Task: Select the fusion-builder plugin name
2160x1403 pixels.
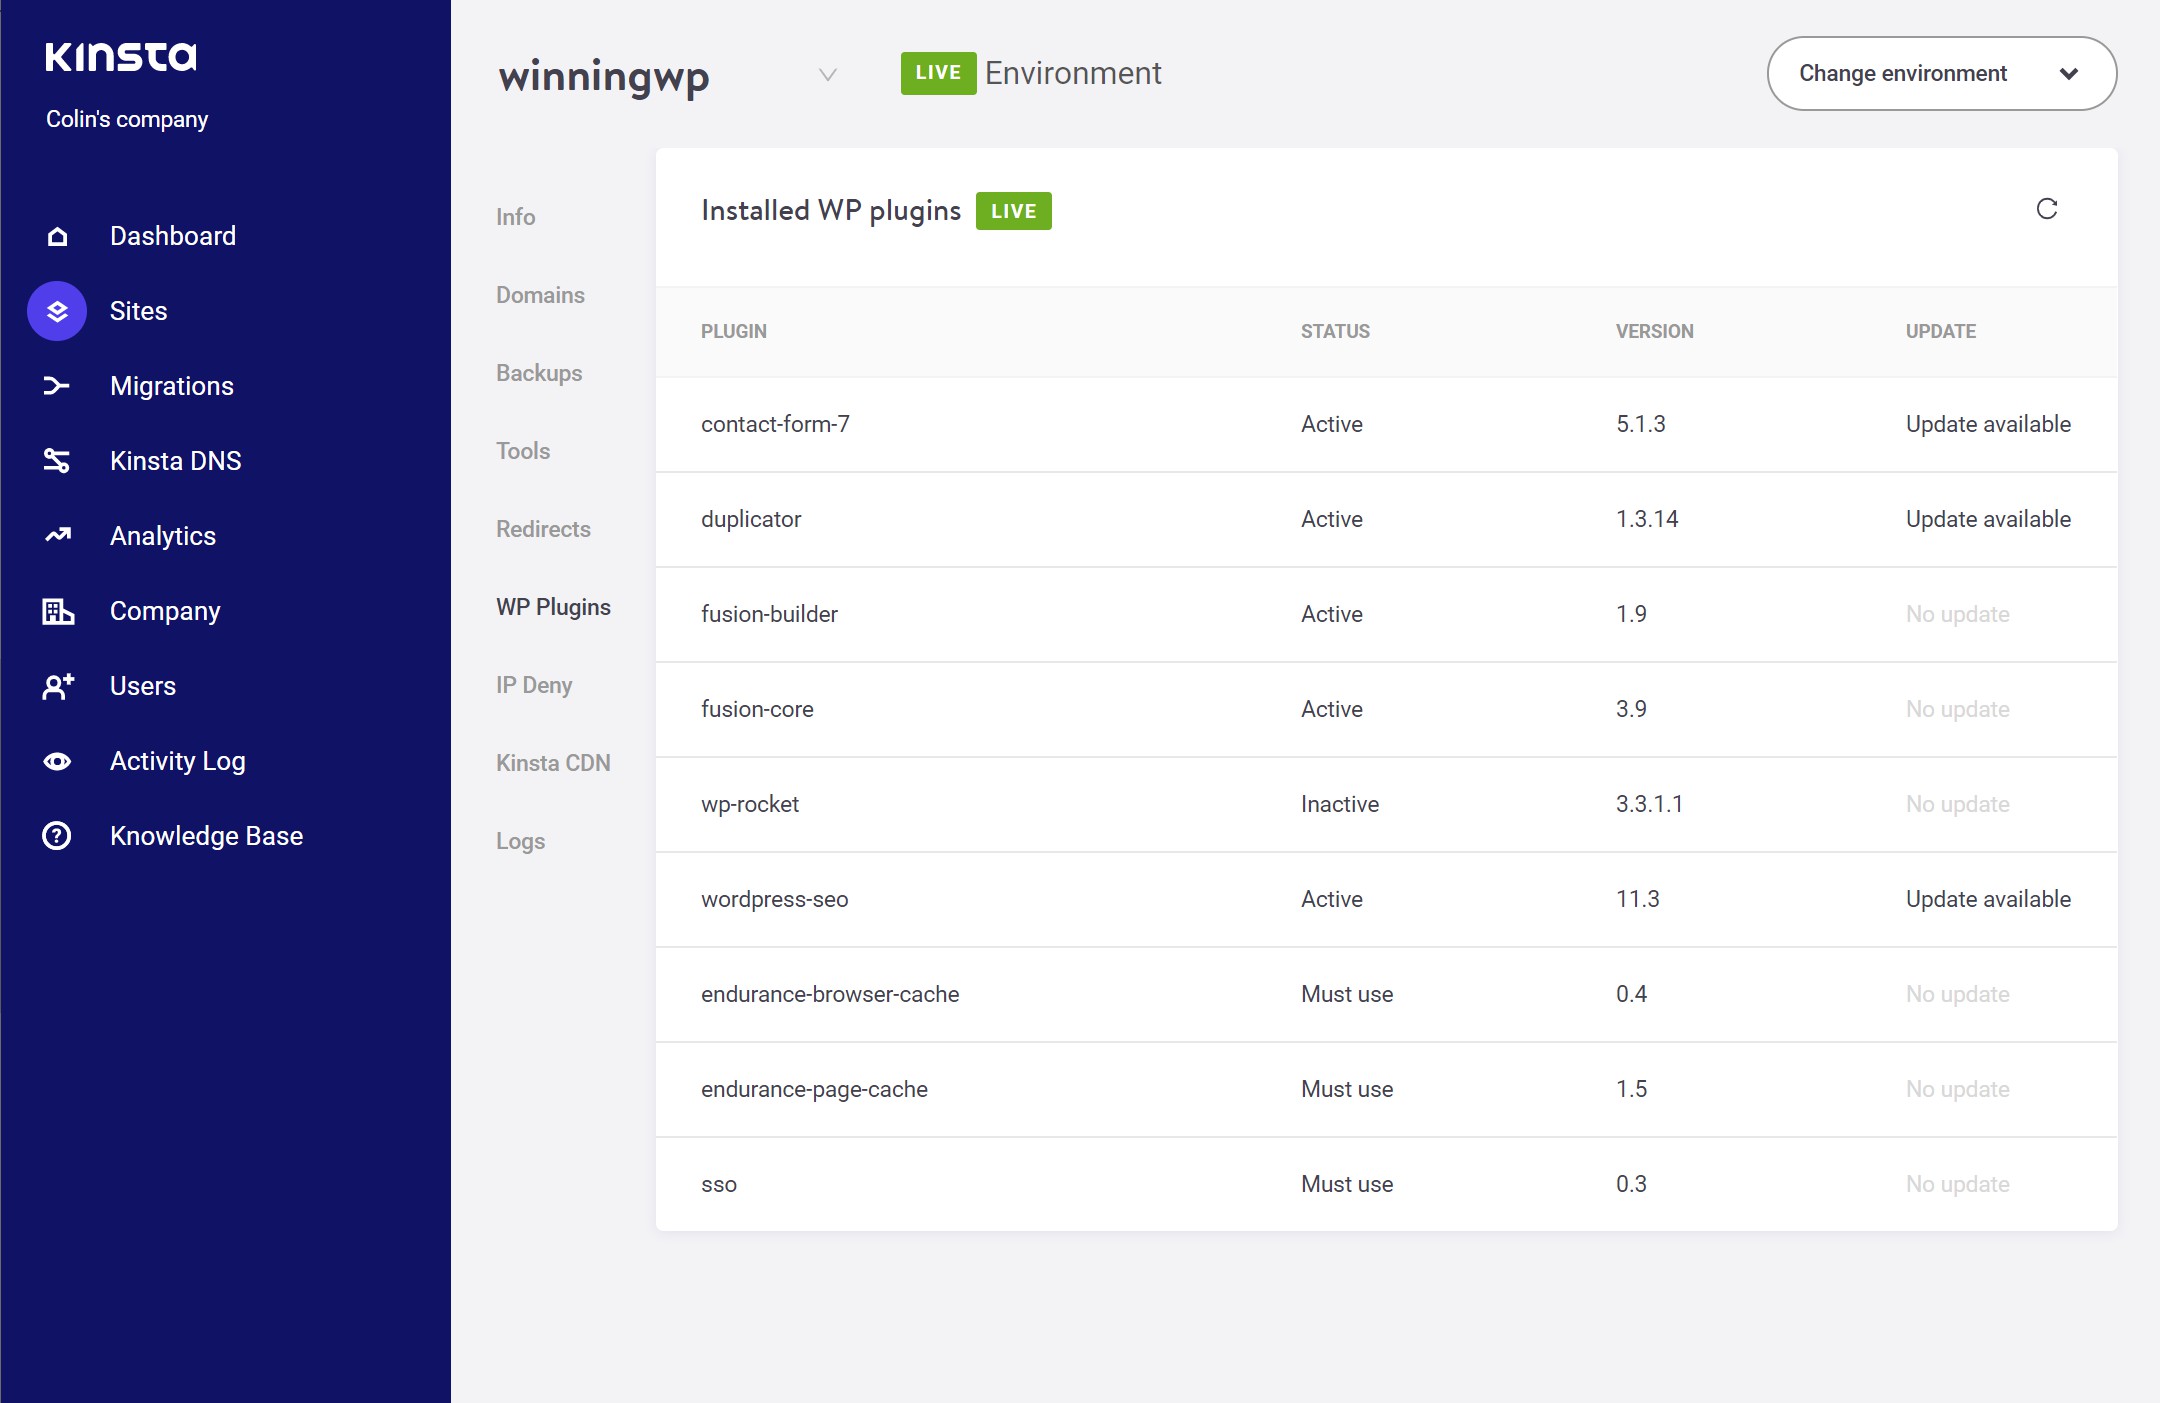Action: (769, 614)
